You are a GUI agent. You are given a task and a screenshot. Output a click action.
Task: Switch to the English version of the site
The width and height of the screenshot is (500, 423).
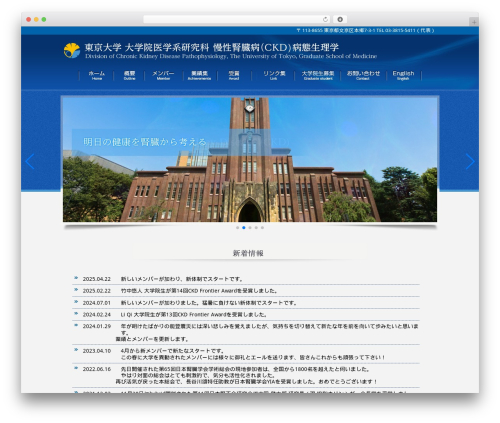[403, 75]
